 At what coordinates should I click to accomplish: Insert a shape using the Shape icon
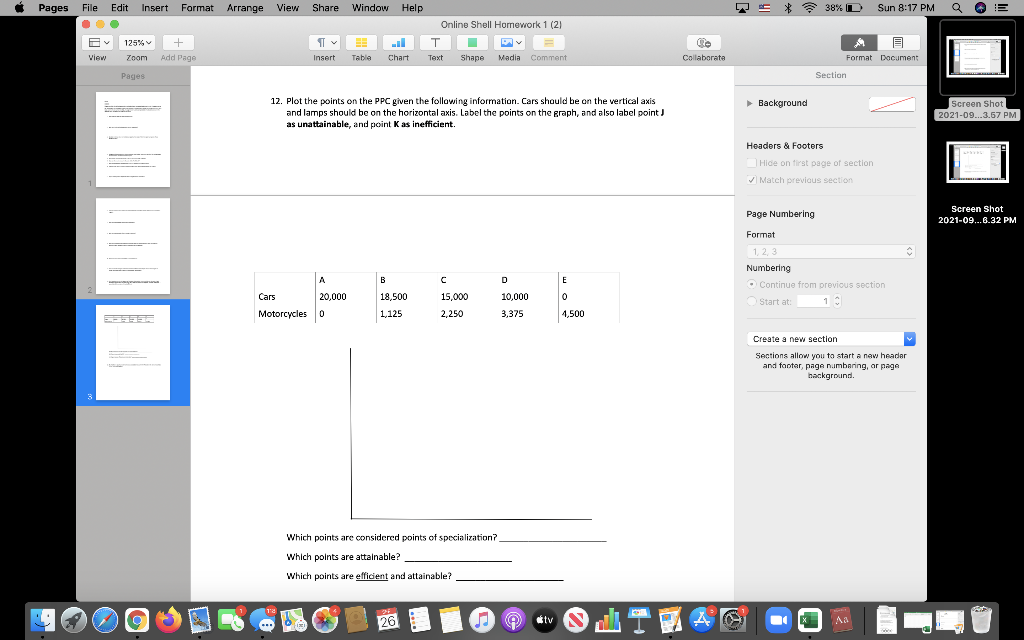click(471, 42)
